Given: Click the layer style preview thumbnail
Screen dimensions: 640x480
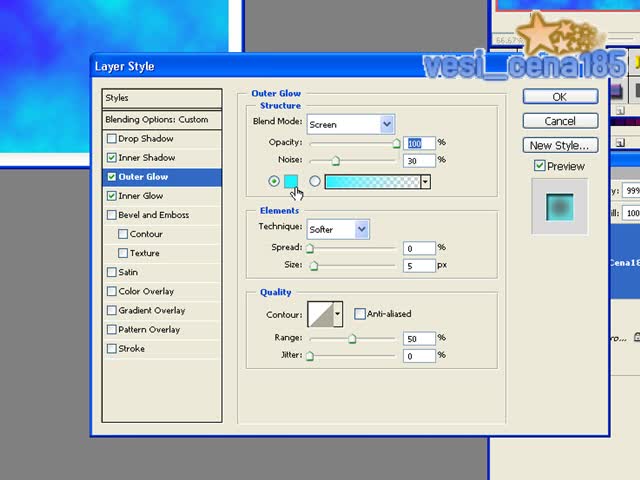Looking at the screenshot, I should (x=560, y=207).
